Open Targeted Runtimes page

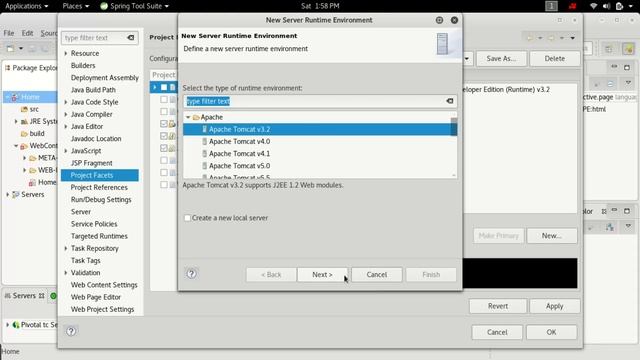pos(99,236)
